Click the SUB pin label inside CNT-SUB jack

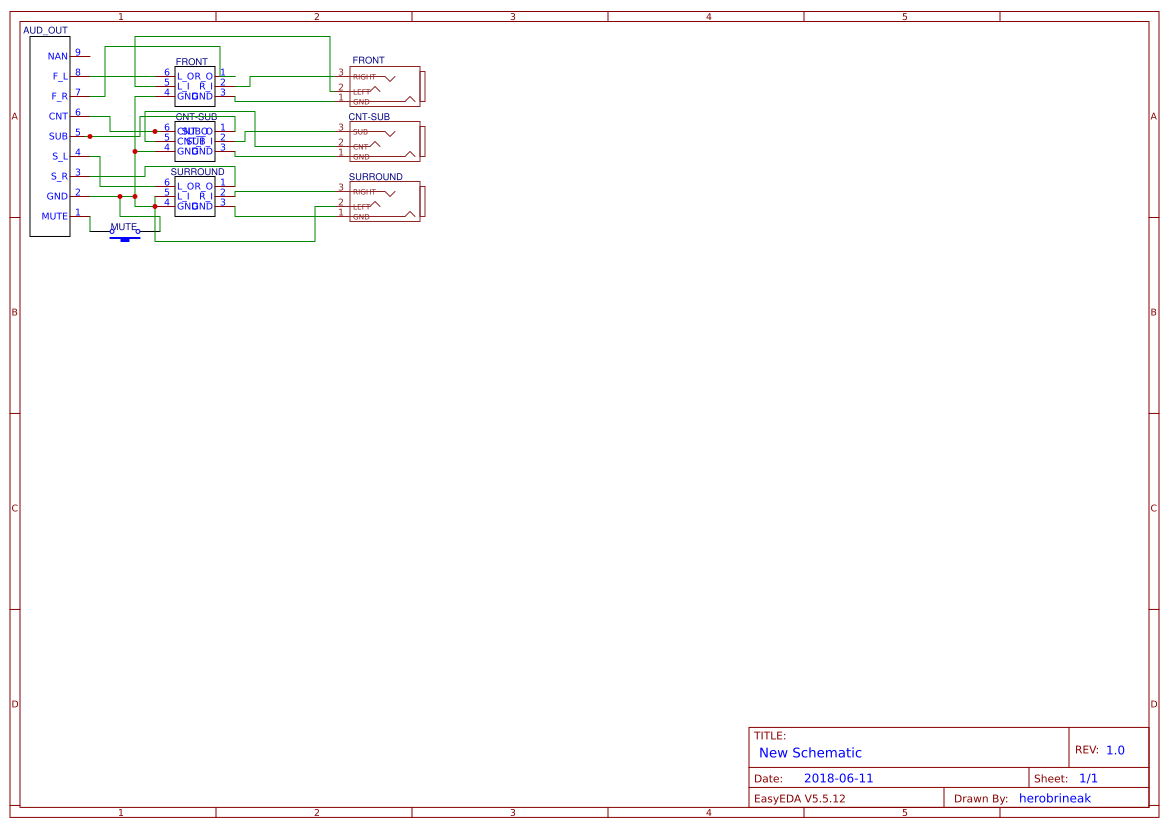coord(361,132)
